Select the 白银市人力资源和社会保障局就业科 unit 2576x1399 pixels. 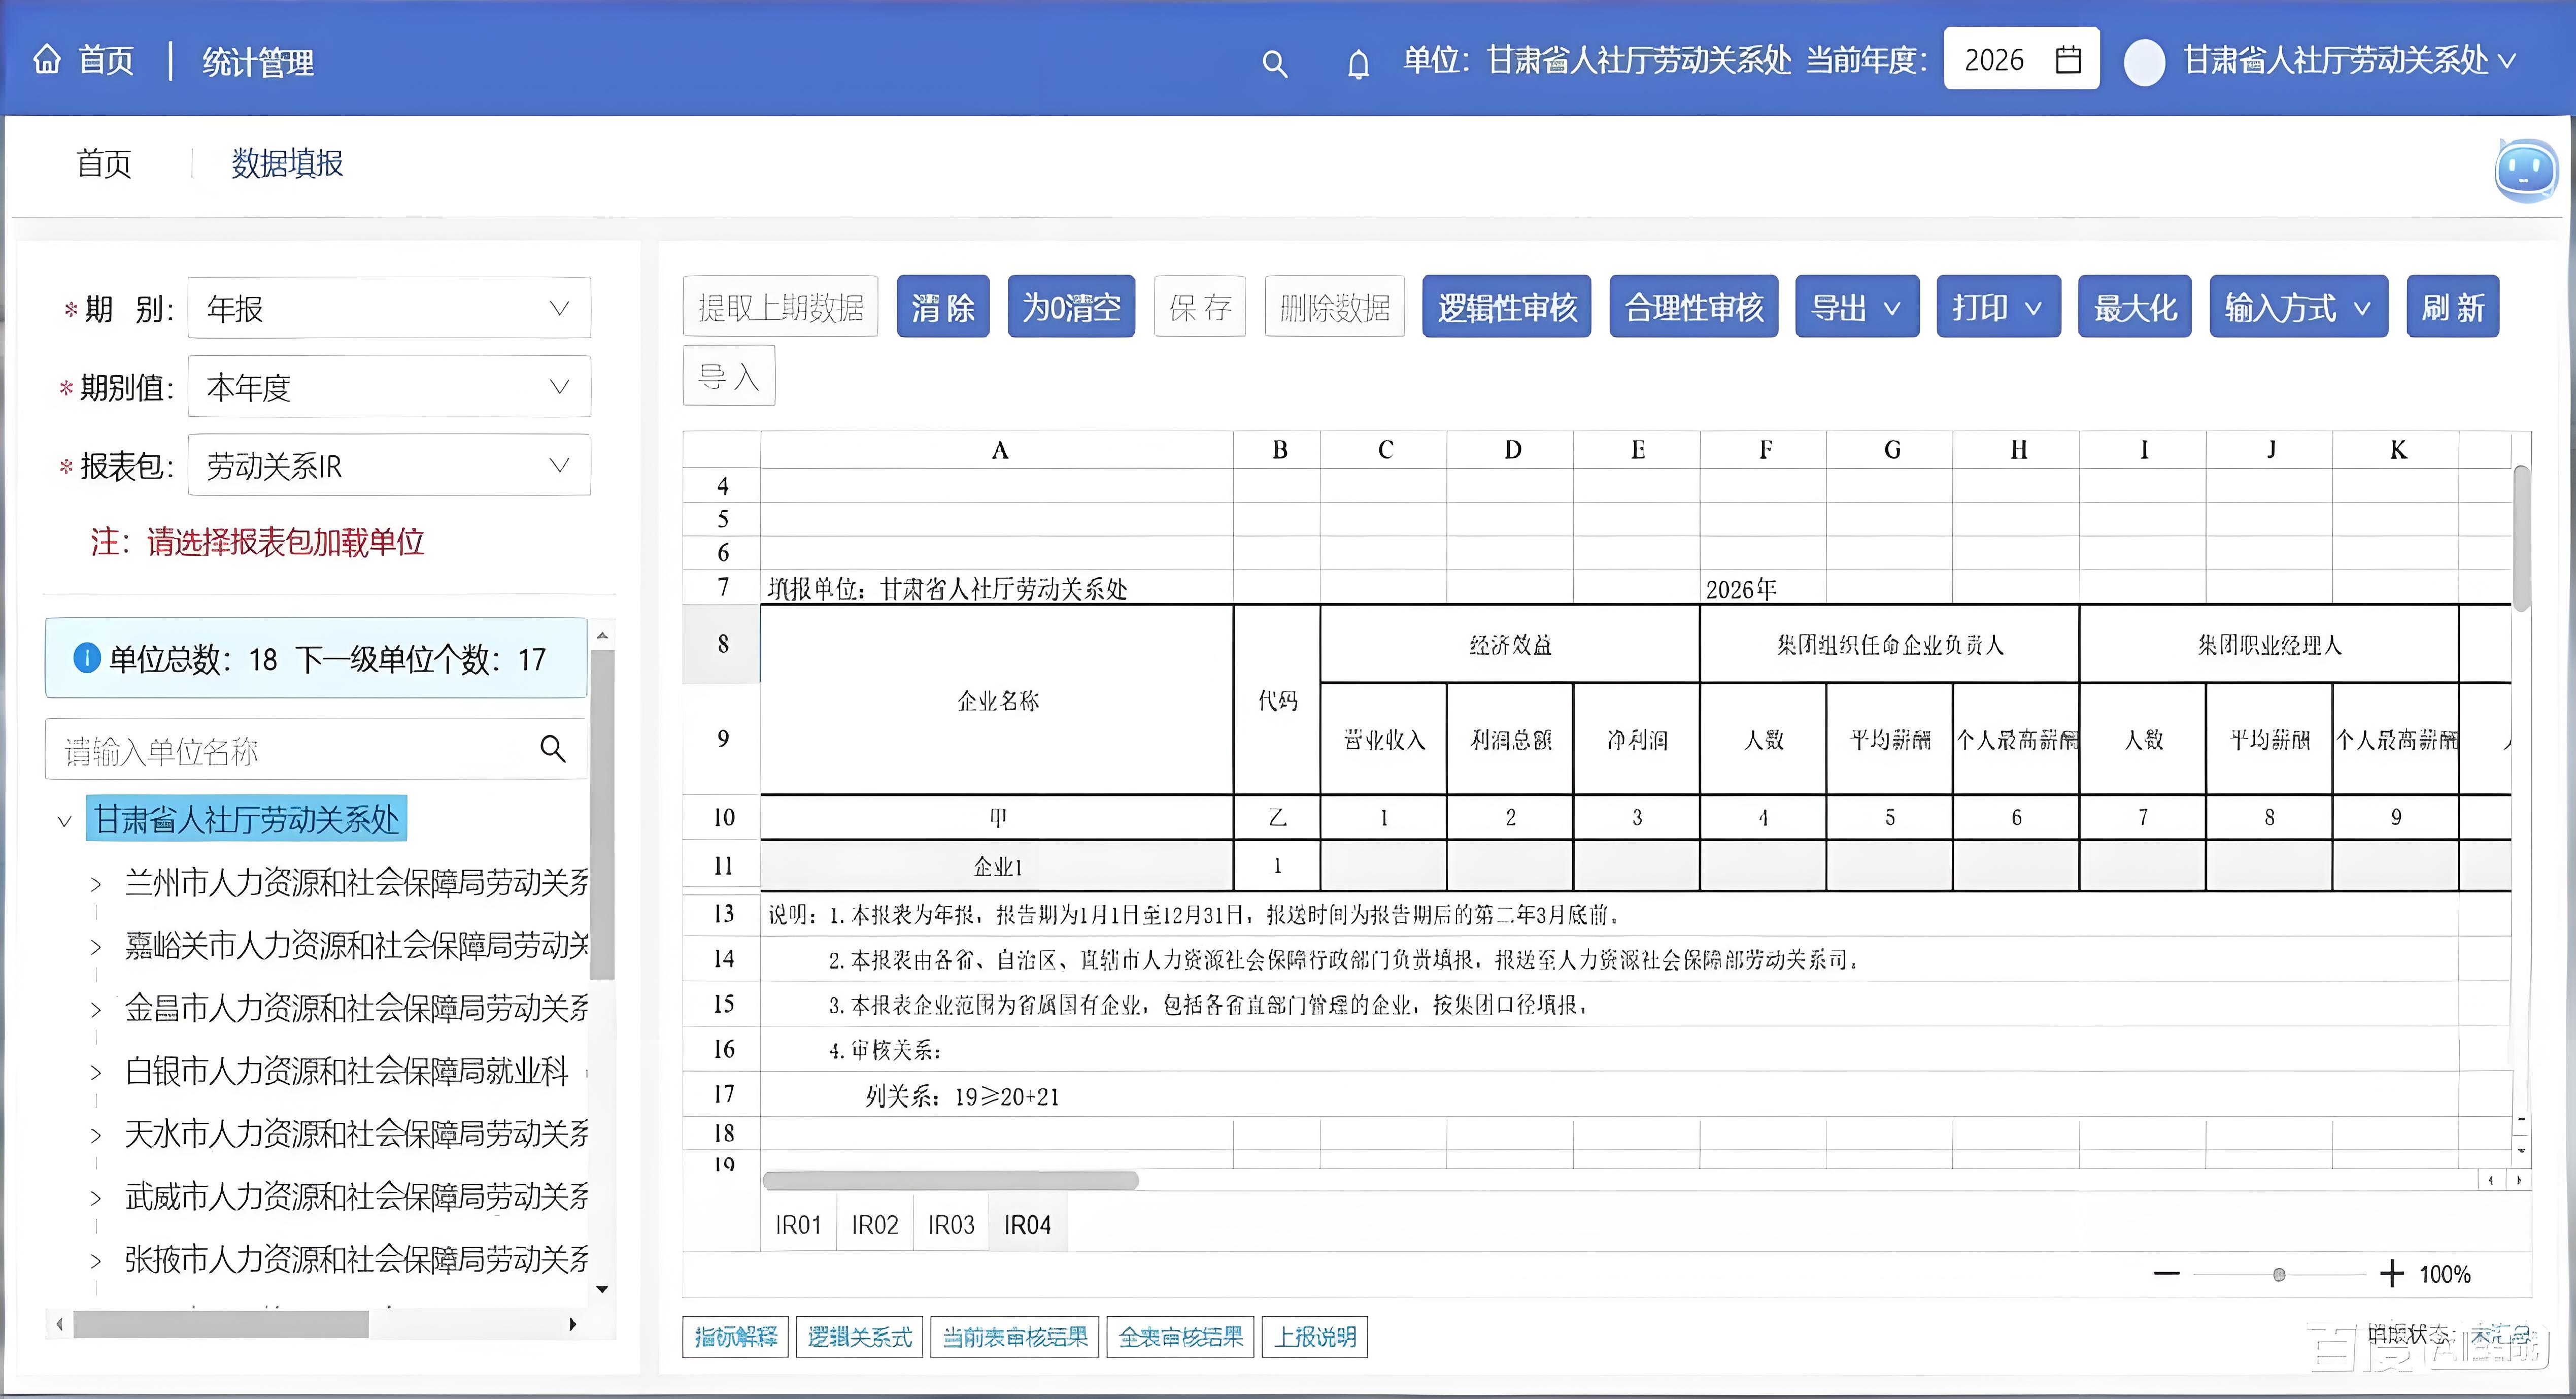tap(347, 1071)
